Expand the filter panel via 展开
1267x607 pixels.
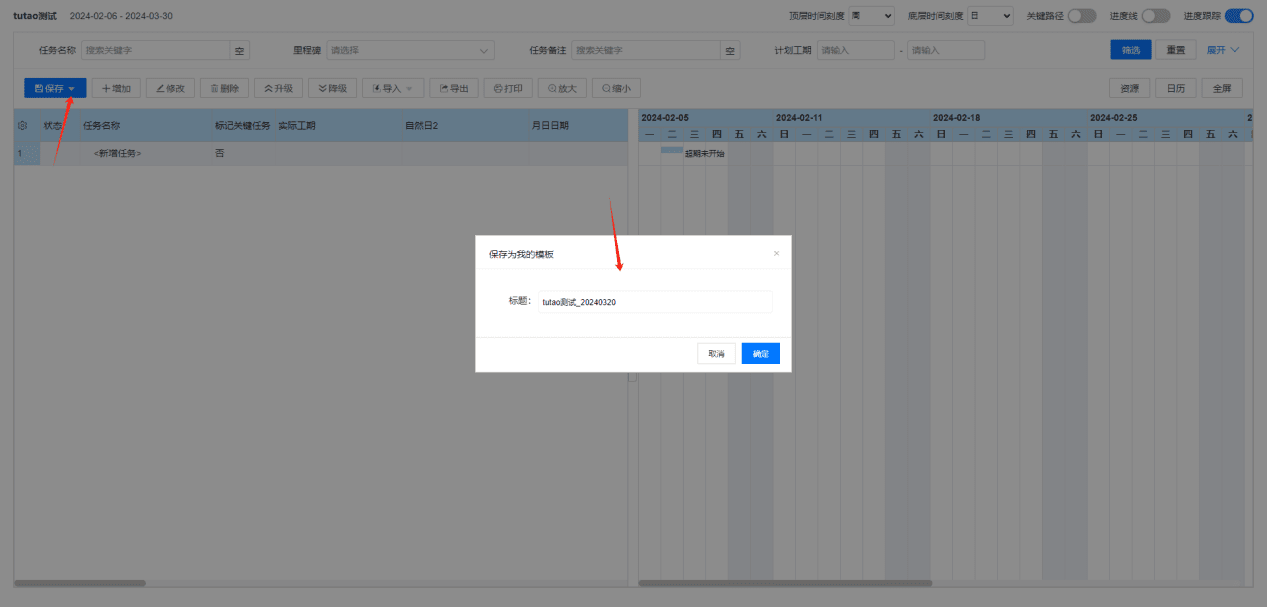pos(1223,50)
